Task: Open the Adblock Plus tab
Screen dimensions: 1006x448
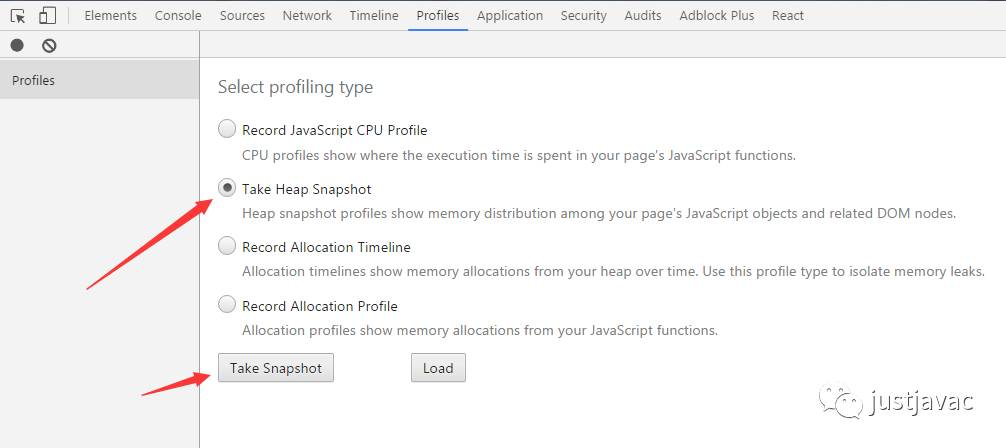Action: pyautogui.click(x=716, y=15)
